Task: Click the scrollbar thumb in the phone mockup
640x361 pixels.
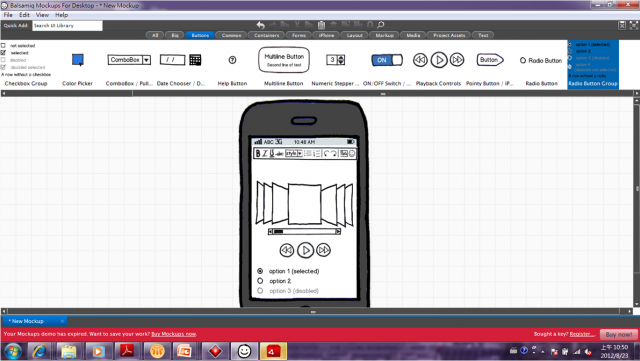Action: [x=278, y=232]
